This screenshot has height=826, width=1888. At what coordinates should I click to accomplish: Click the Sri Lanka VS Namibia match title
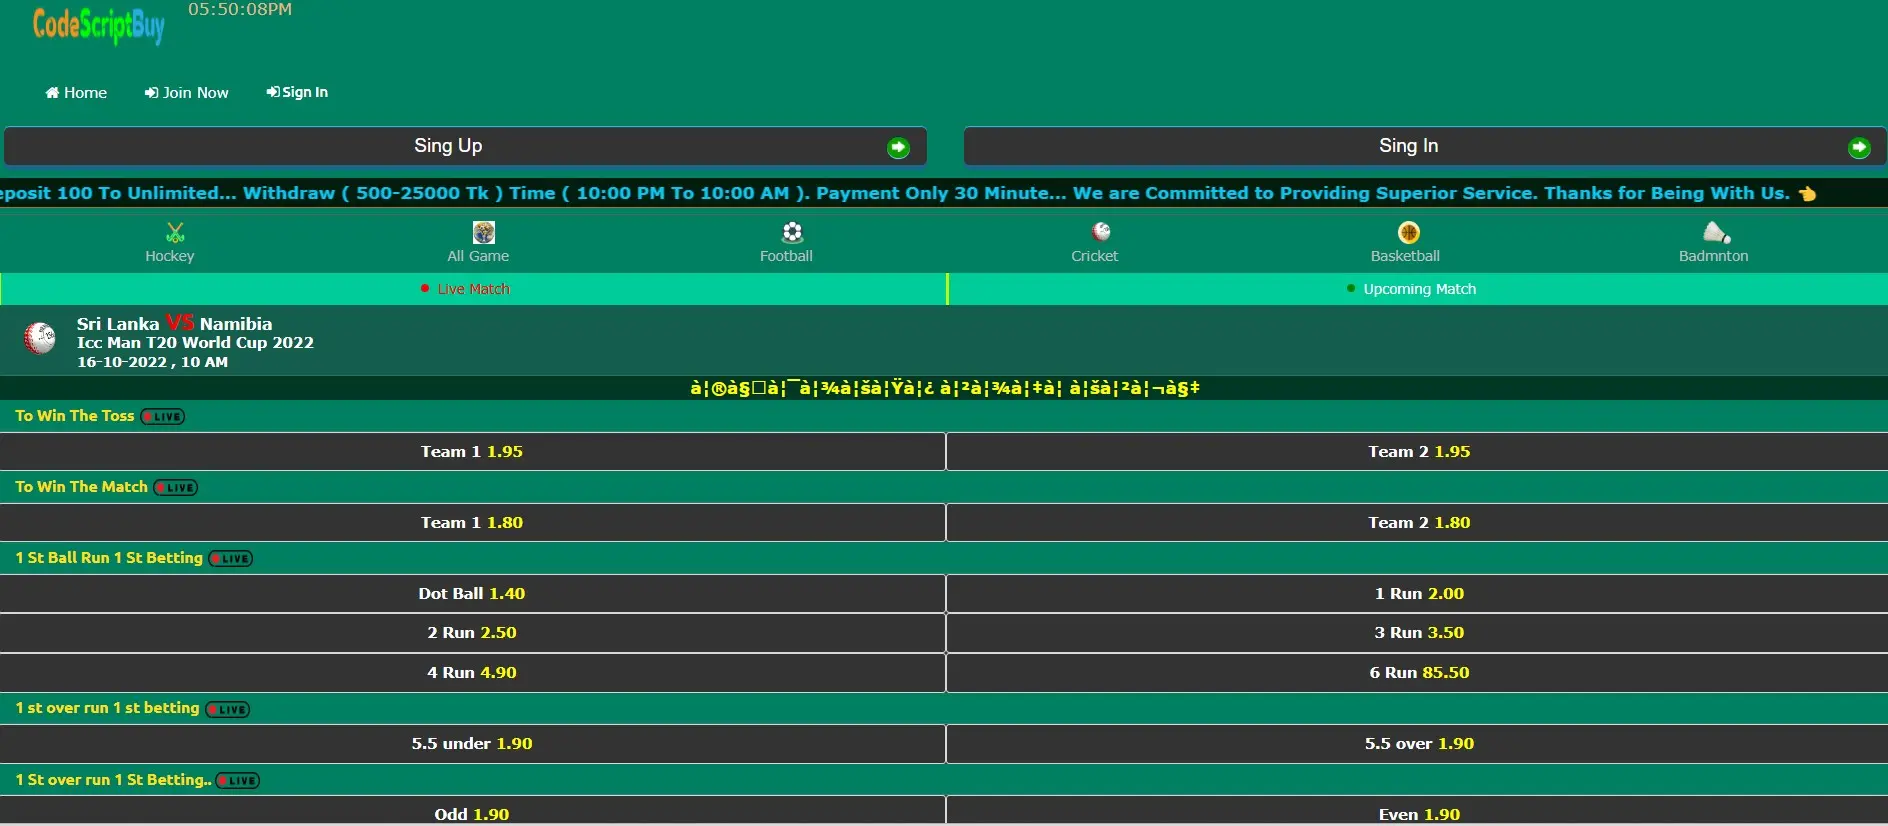coord(174,323)
